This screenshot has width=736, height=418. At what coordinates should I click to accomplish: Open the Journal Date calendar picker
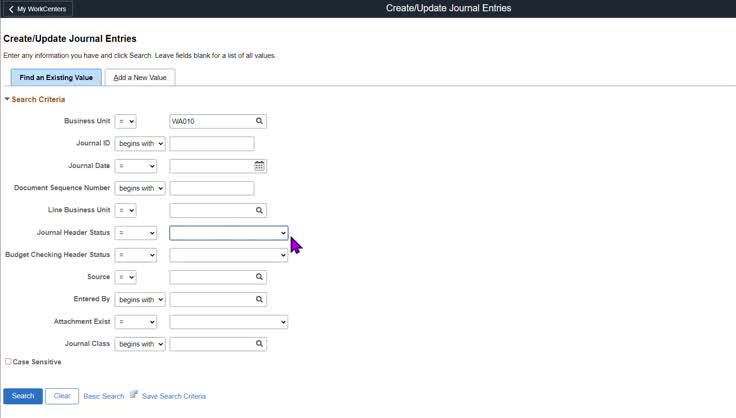click(x=259, y=166)
